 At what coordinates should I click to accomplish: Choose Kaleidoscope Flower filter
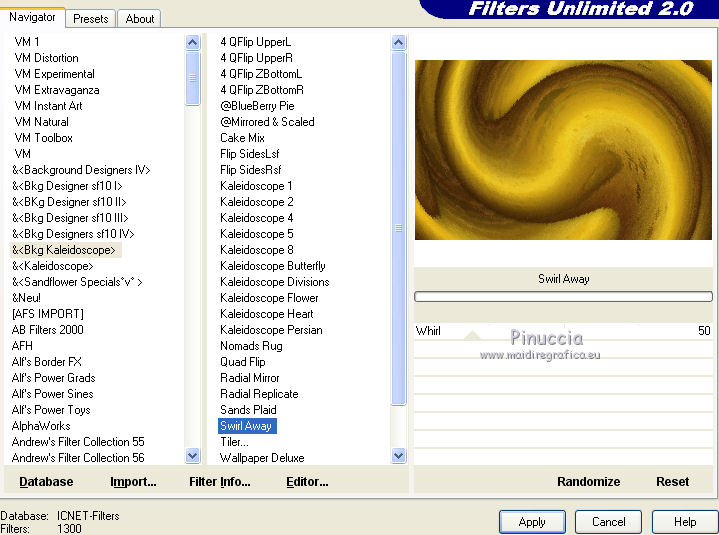tap(269, 298)
